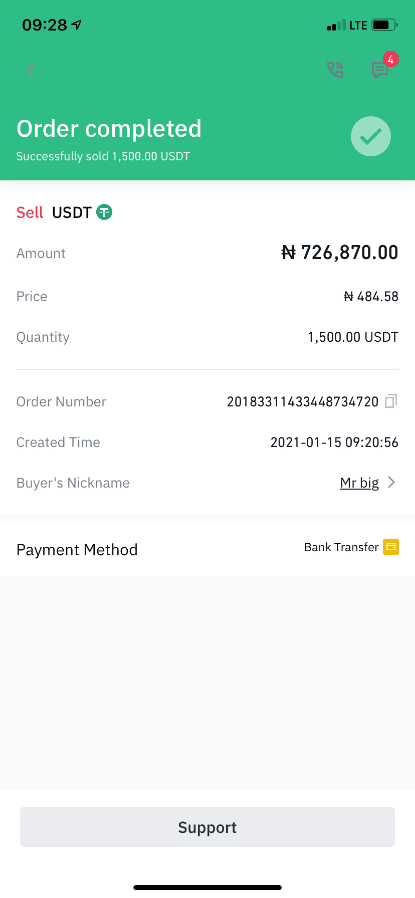415x898 pixels.
Task: Tap the order number digits
Action: pos(303,401)
